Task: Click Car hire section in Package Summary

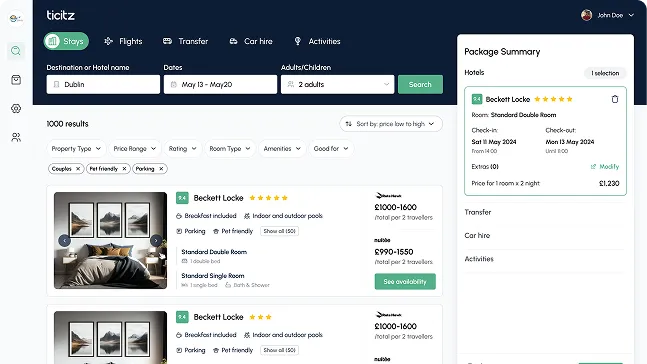Action: [477, 236]
